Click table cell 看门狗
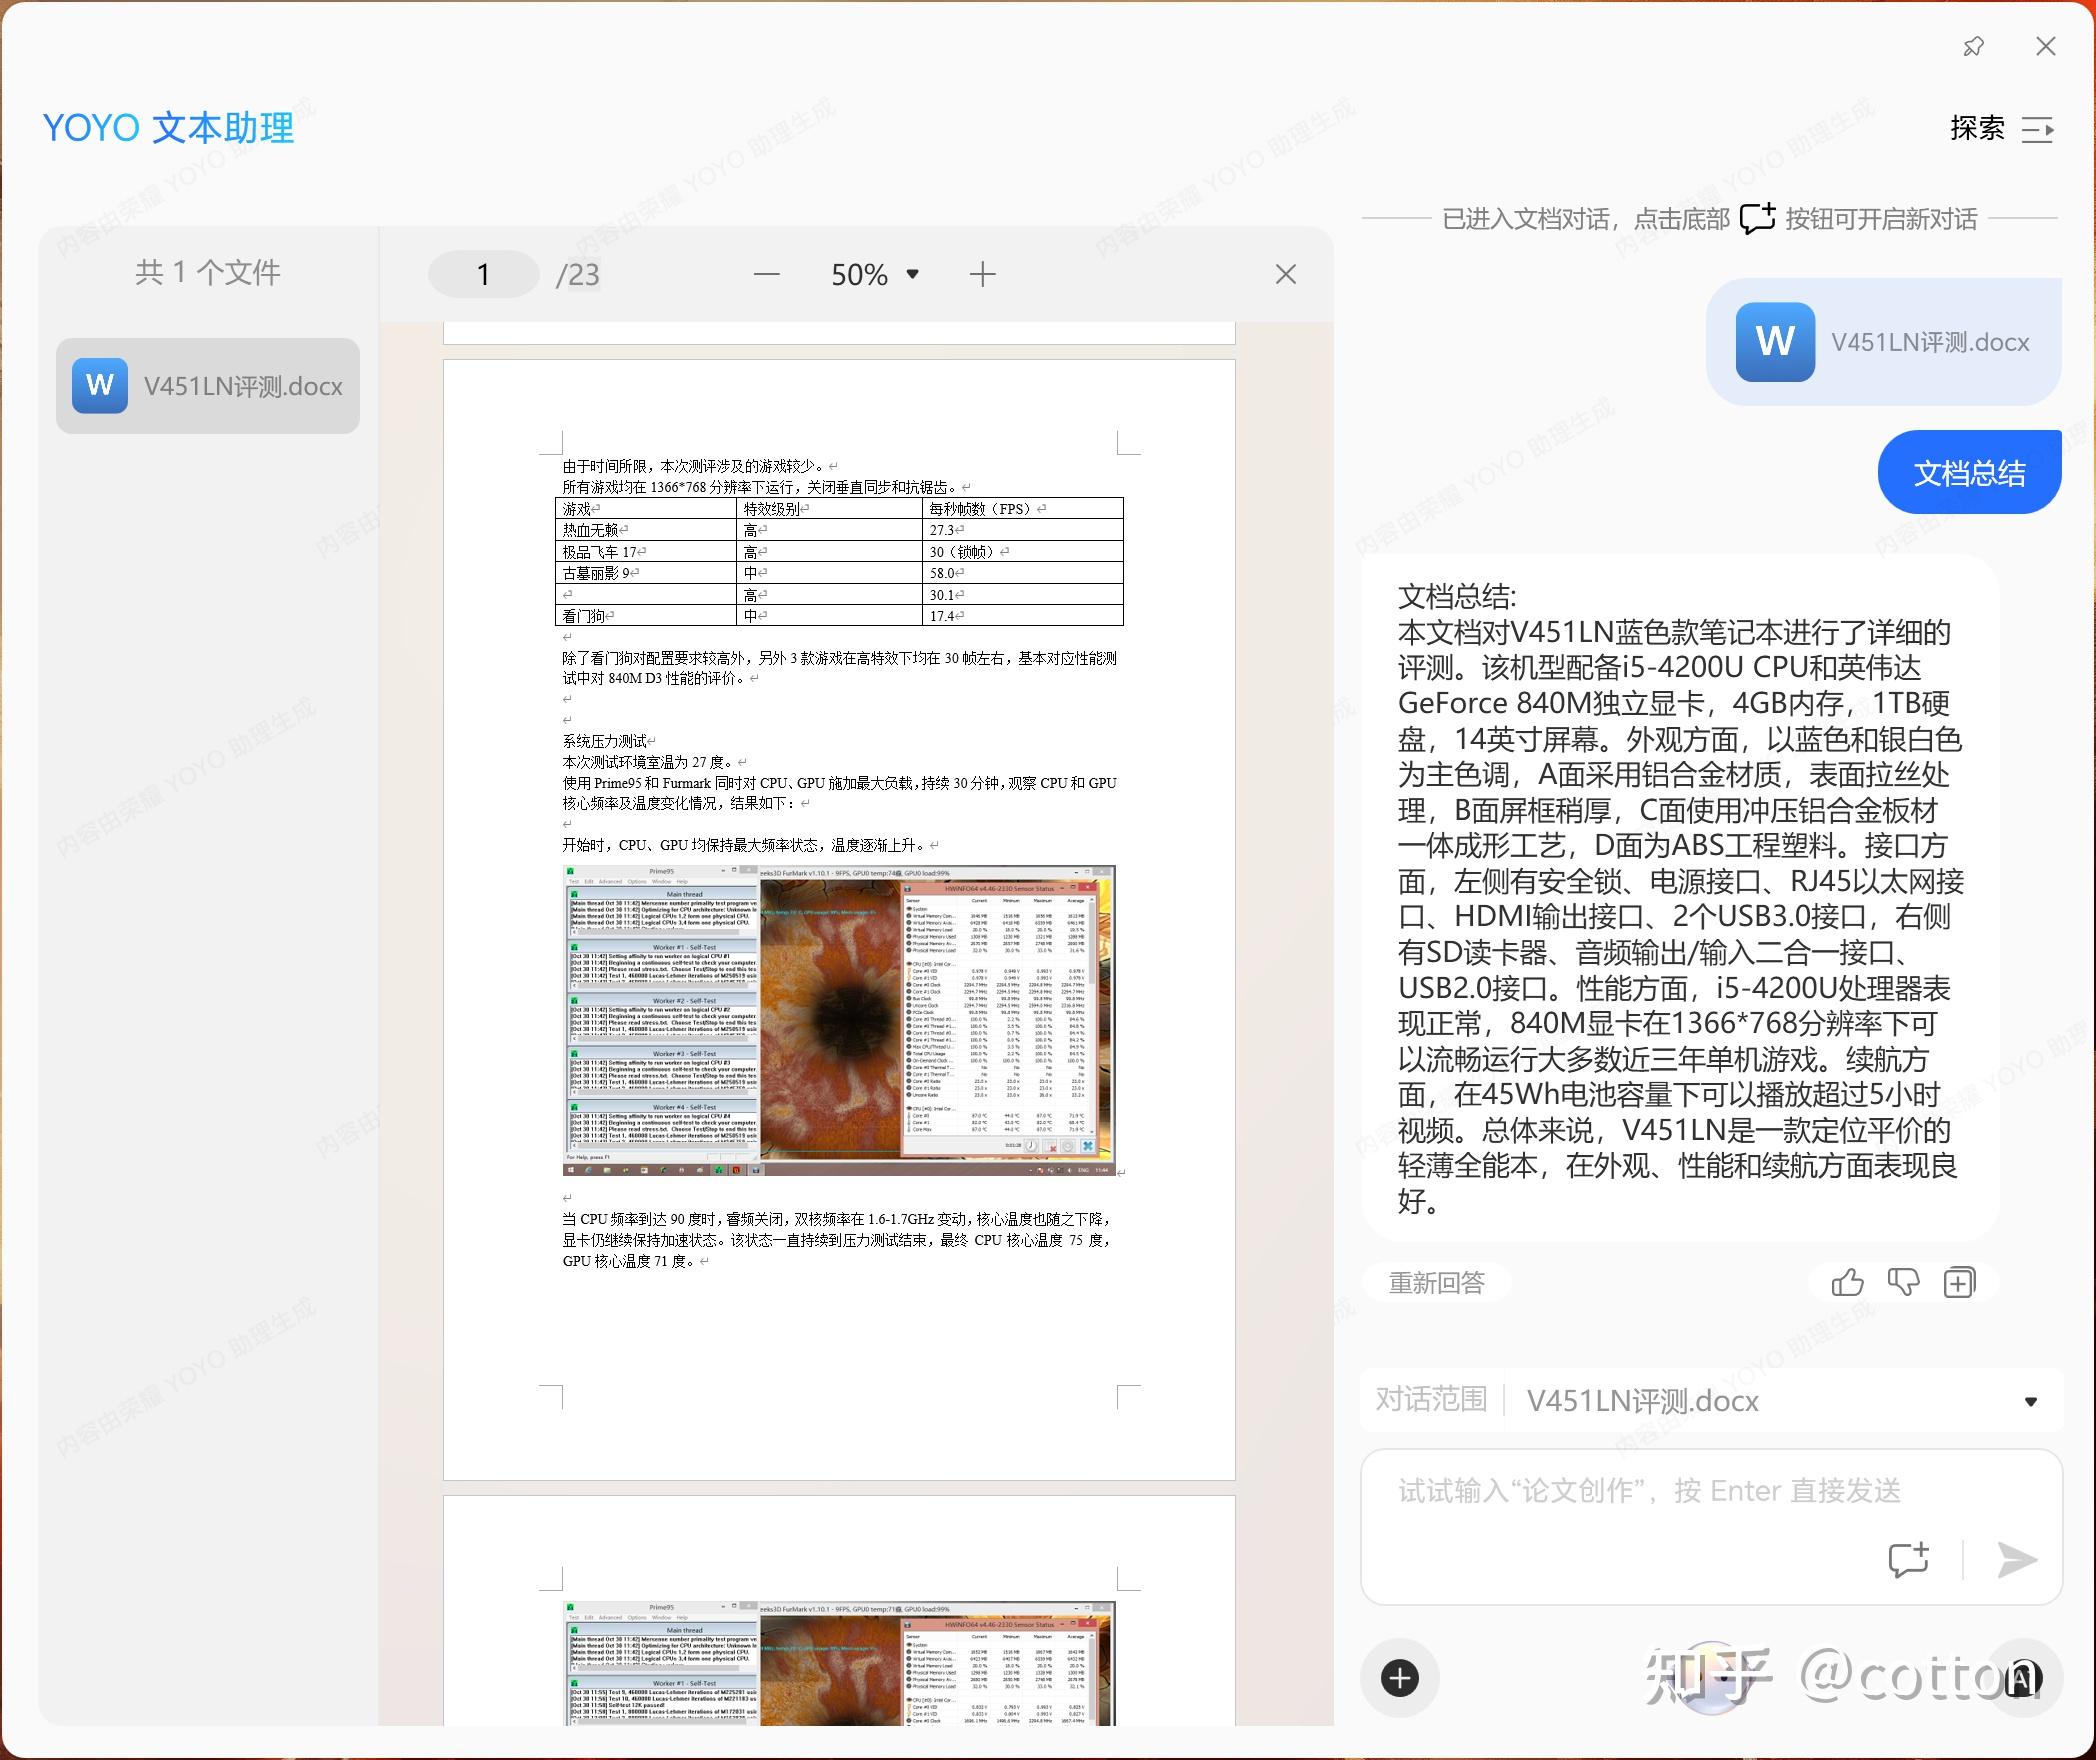This screenshot has height=1760, width=2096. coord(646,616)
